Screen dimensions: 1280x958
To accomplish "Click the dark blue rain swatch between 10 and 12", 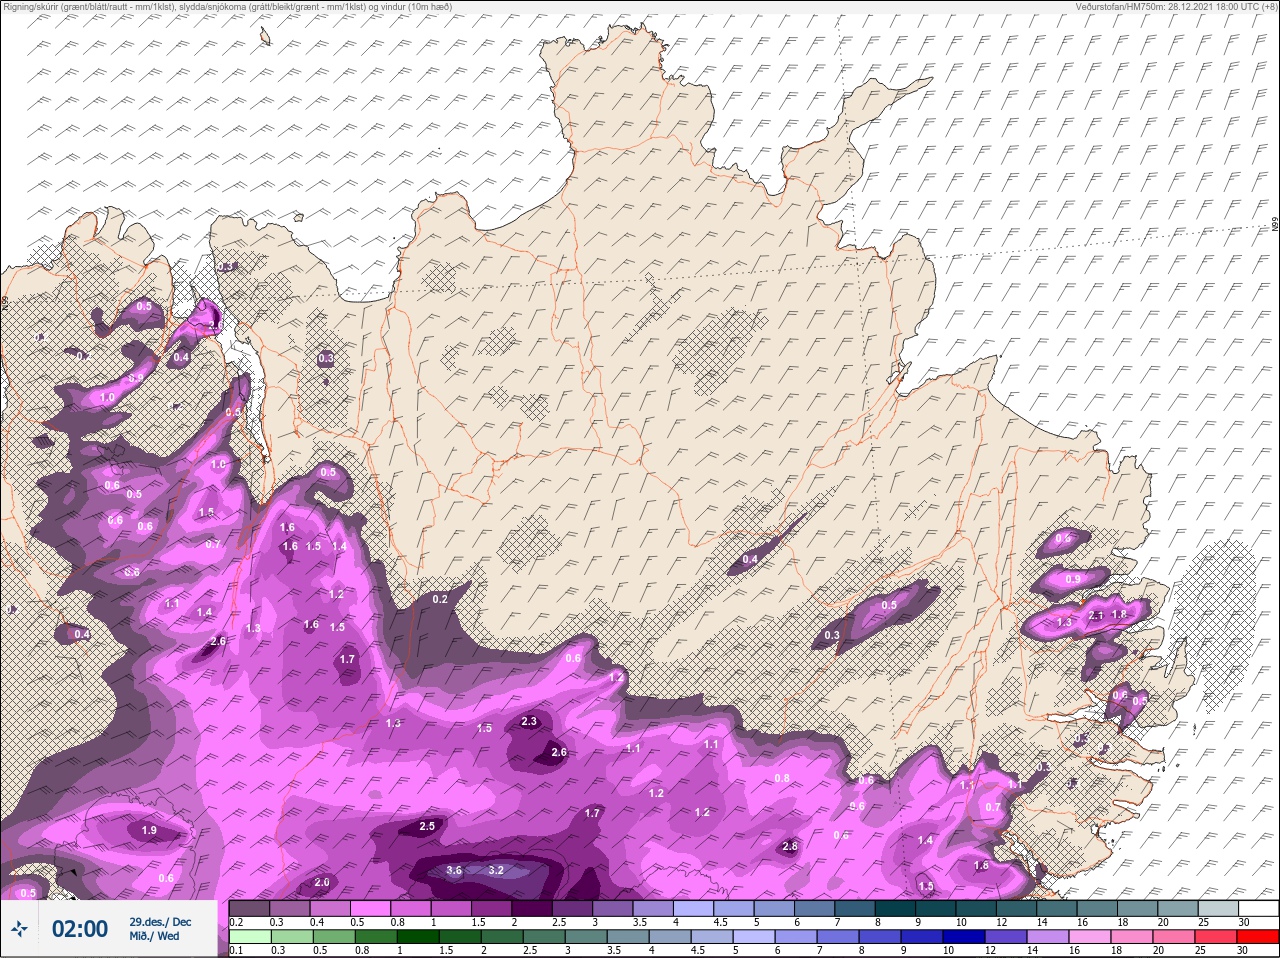I will (966, 937).
